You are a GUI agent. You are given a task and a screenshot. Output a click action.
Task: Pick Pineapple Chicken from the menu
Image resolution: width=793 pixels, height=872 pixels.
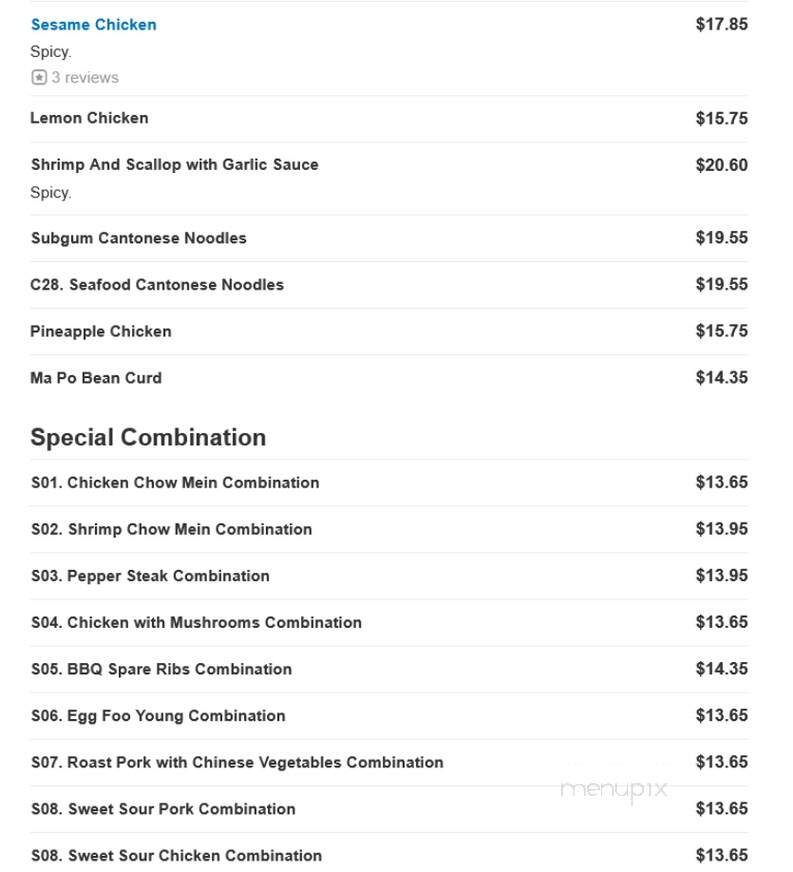coord(101,331)
